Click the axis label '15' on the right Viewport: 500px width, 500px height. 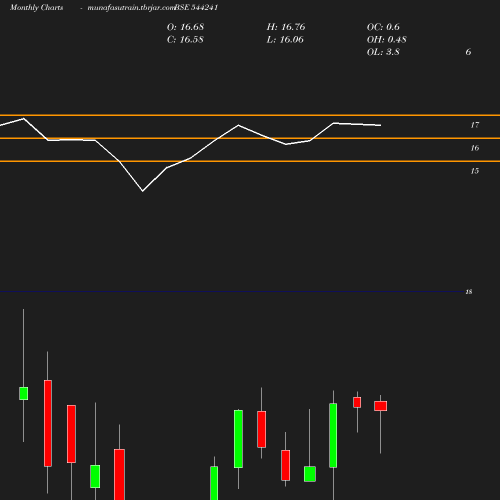pos(475,171)
